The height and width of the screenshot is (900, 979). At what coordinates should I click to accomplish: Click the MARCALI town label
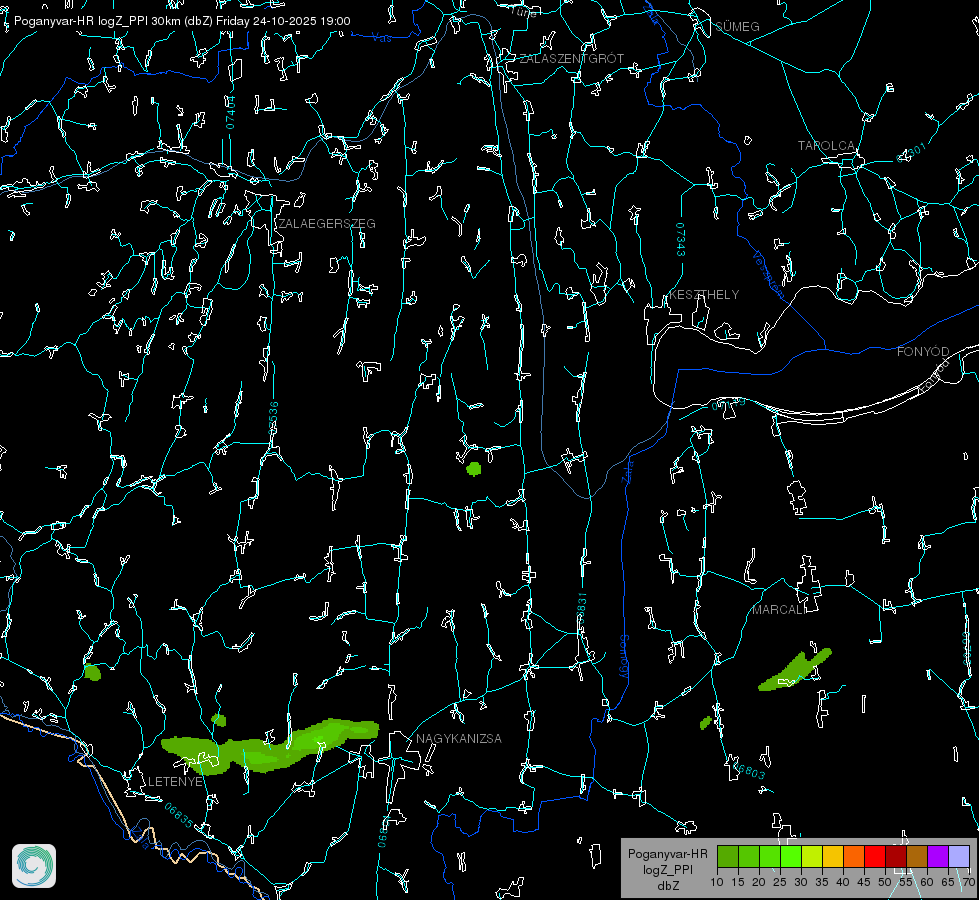point(777,609)
